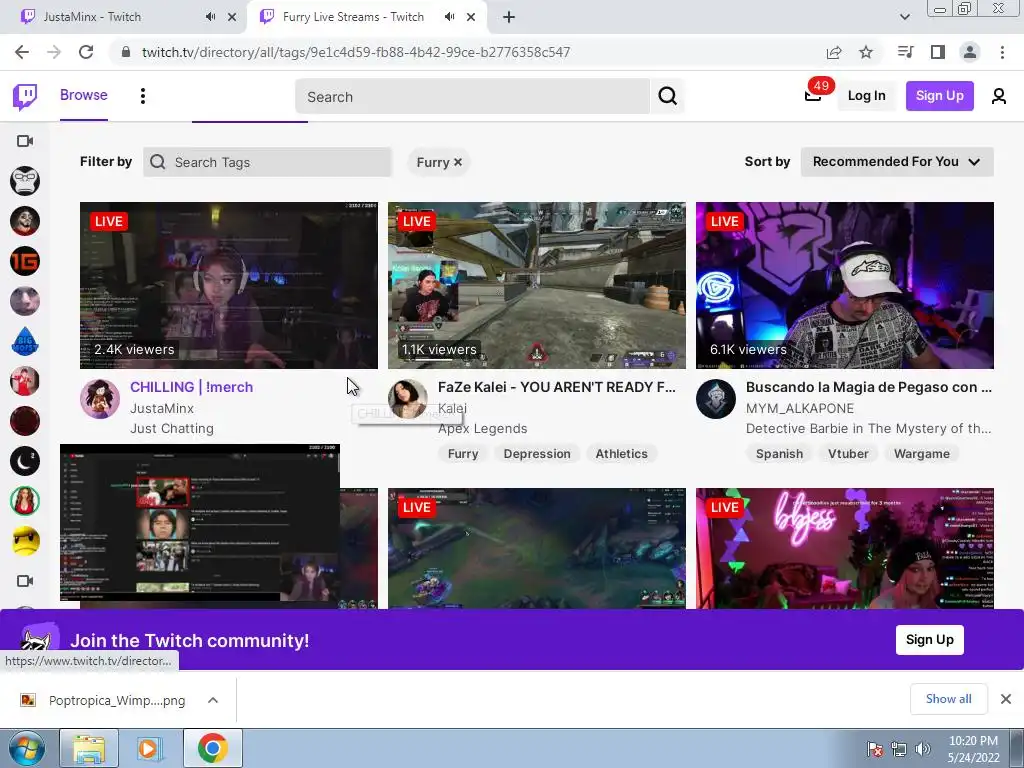Select the Depression tag
This screenshot has width=1024, height=768.
537,454
